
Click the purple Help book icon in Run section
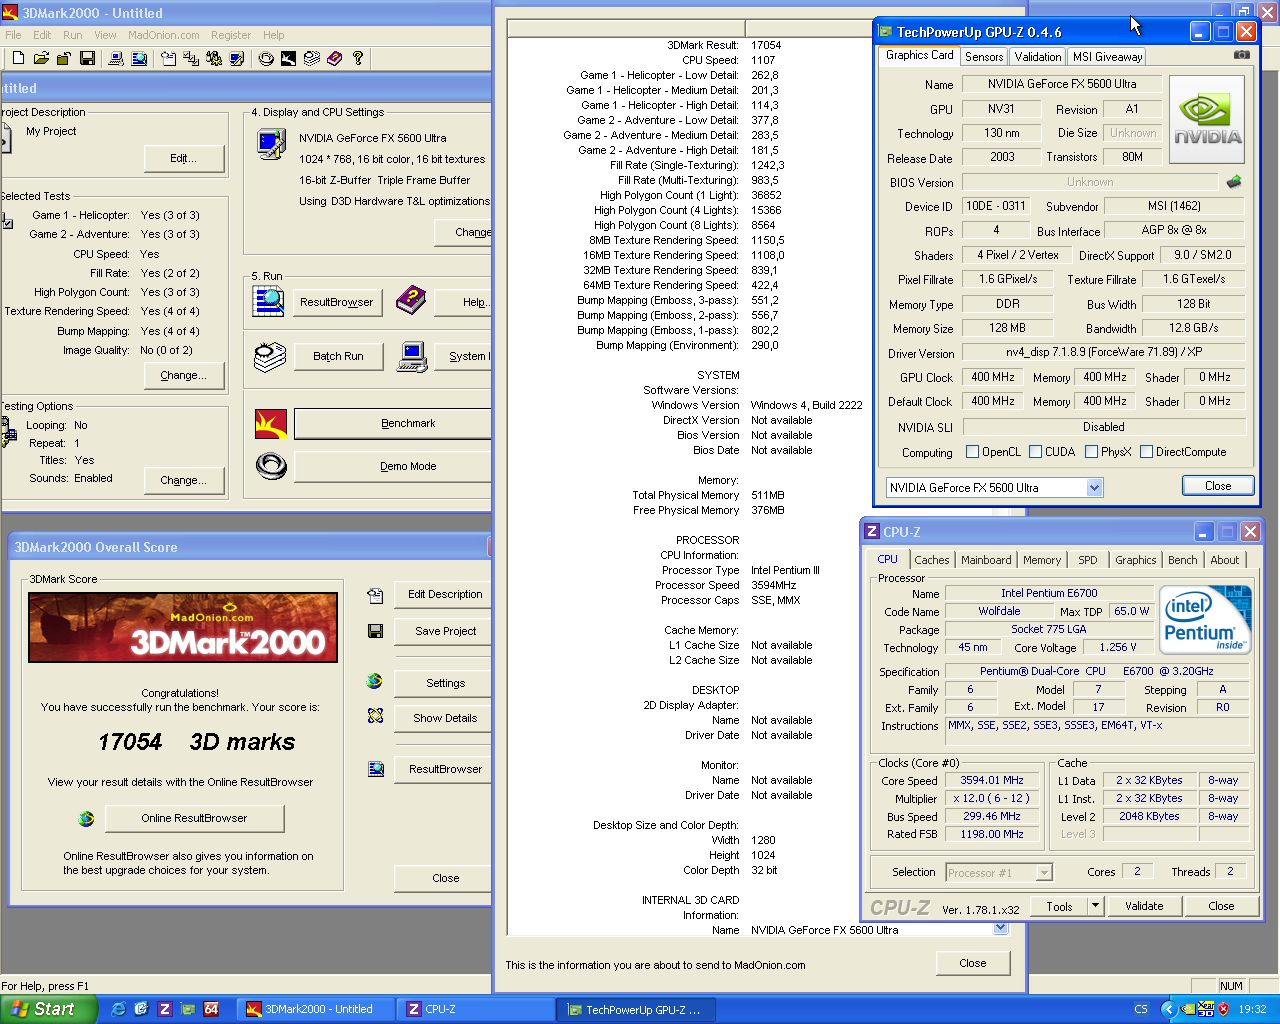[x=411, y=300]
